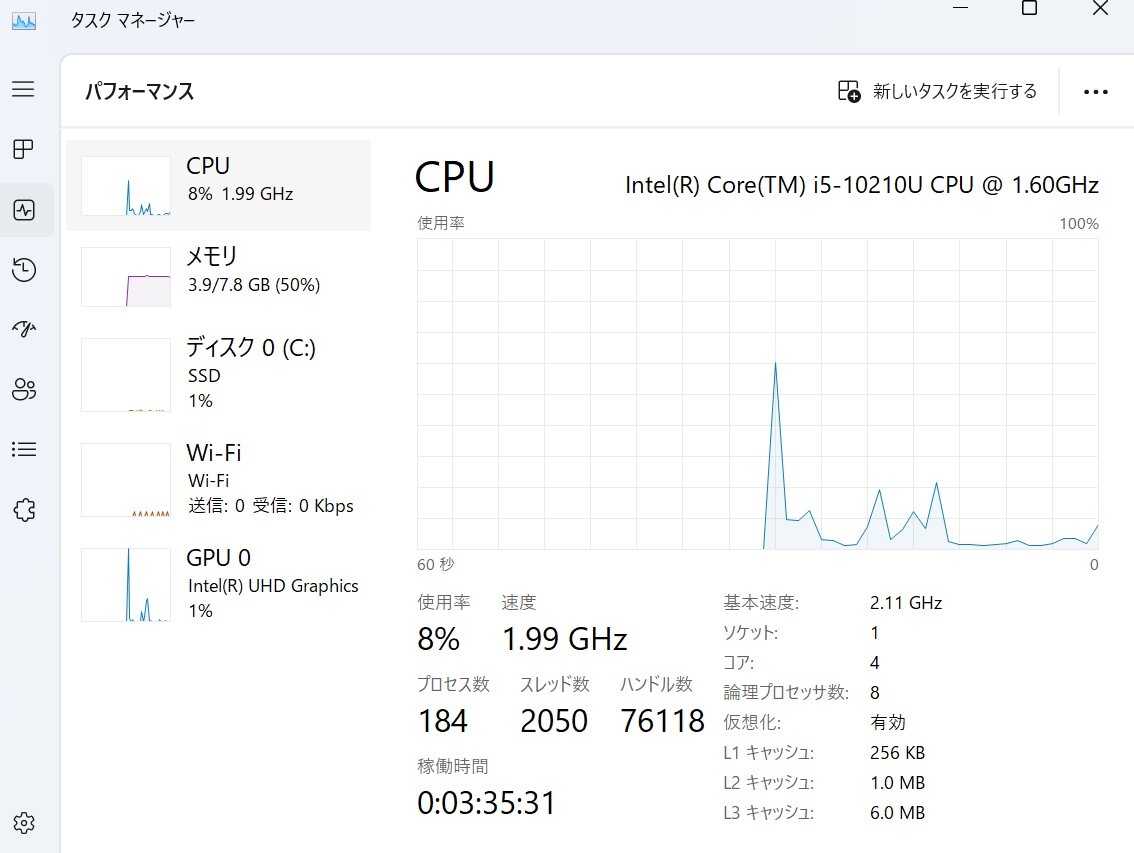Select the Wi-Fi performance item

(x=218, y=479)
